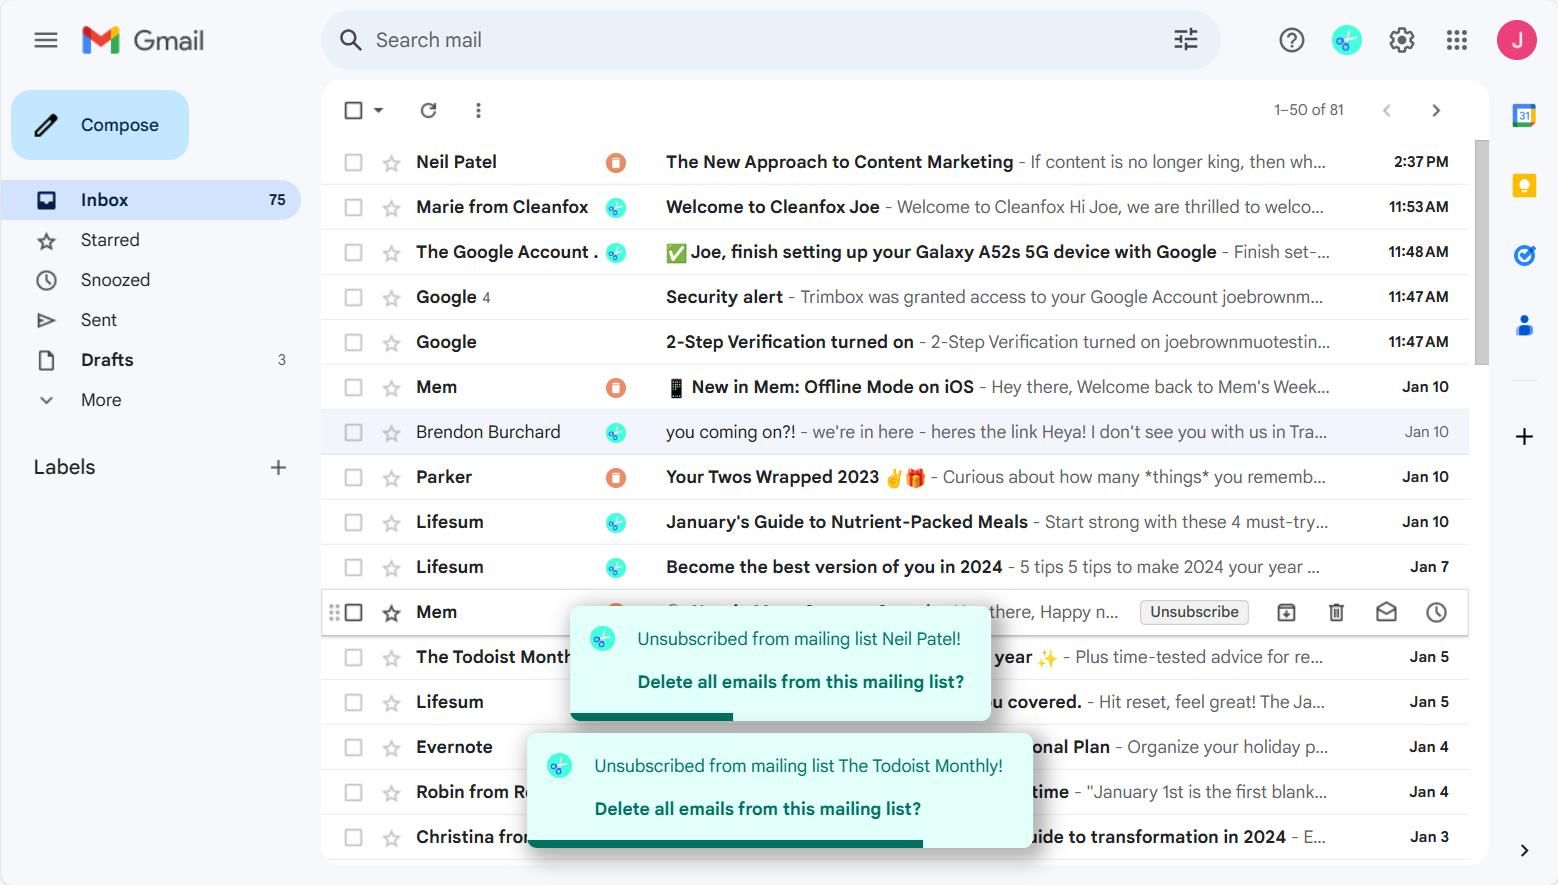
Task: Check the Neil Patel email checkbox
Action: pos(353,161)
